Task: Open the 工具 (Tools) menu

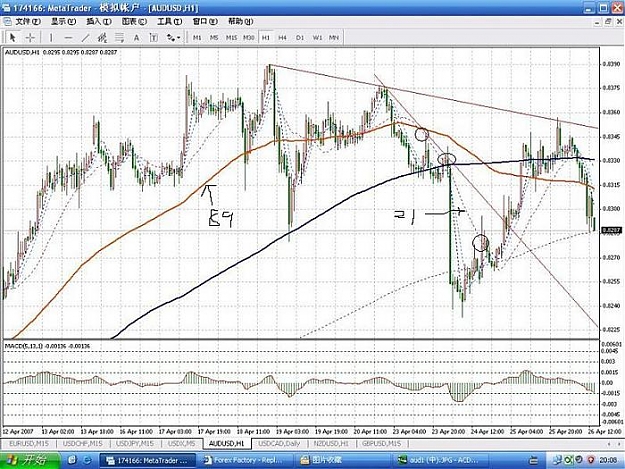Action: [169, 22]
